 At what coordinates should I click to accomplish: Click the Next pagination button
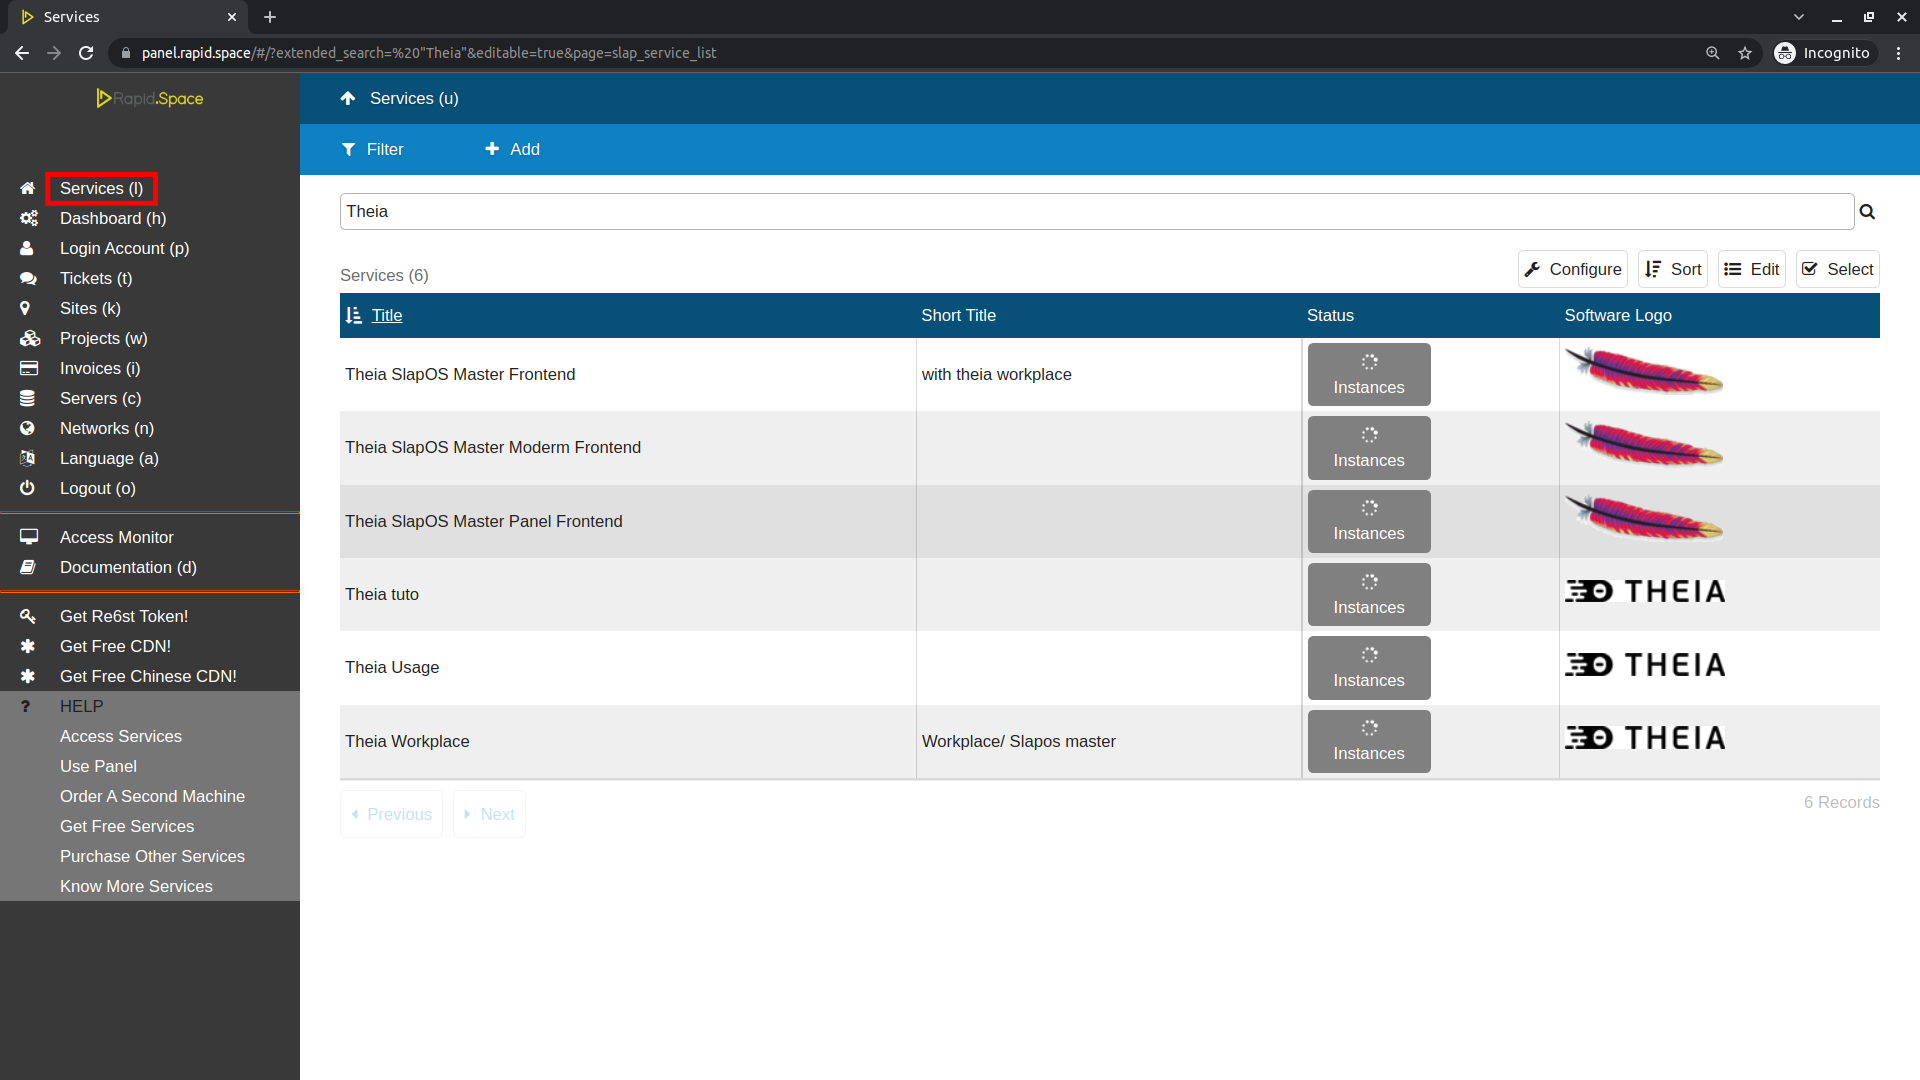[x=489, y=814]
